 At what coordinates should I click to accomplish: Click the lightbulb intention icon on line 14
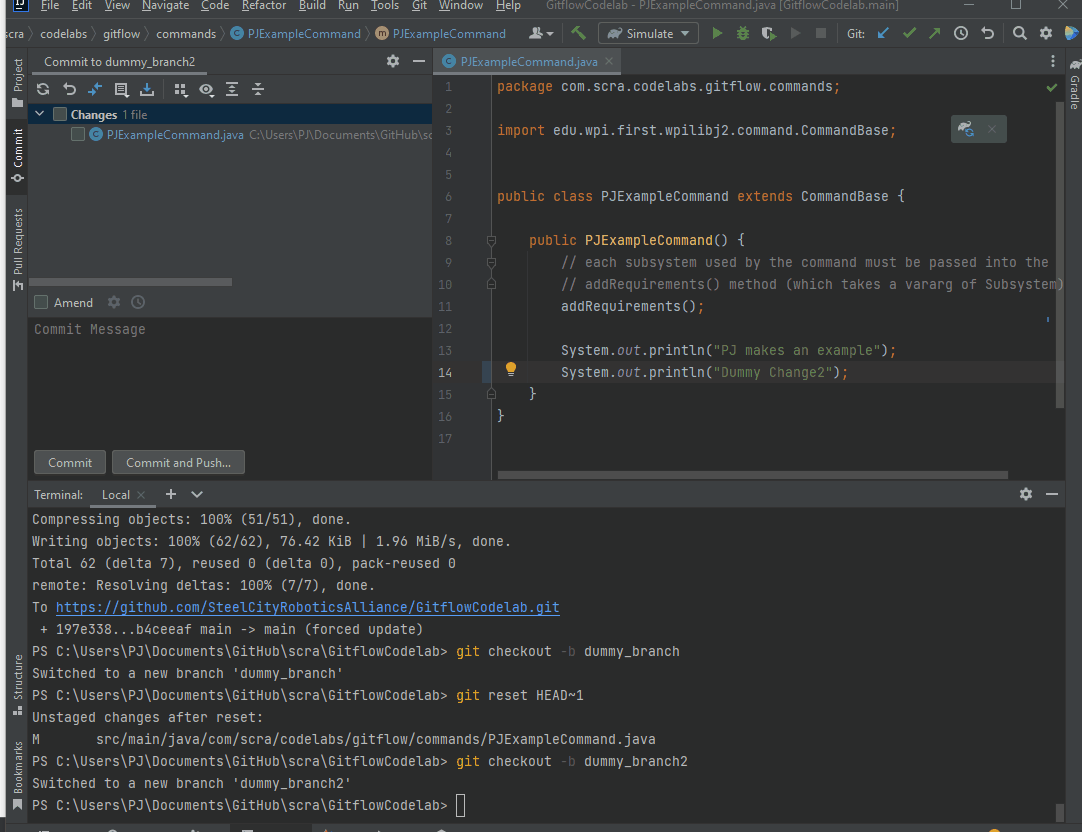coord(511,369)
